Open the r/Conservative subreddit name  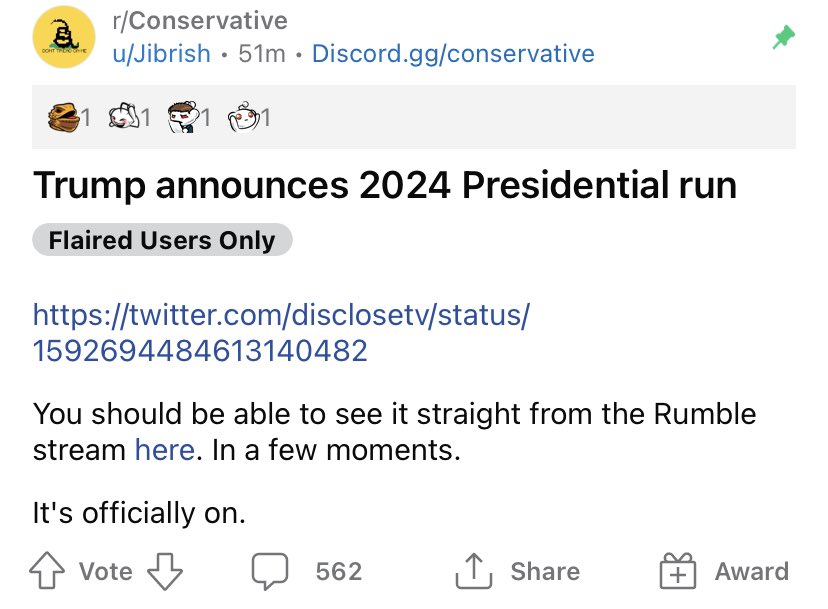point(200,21)
